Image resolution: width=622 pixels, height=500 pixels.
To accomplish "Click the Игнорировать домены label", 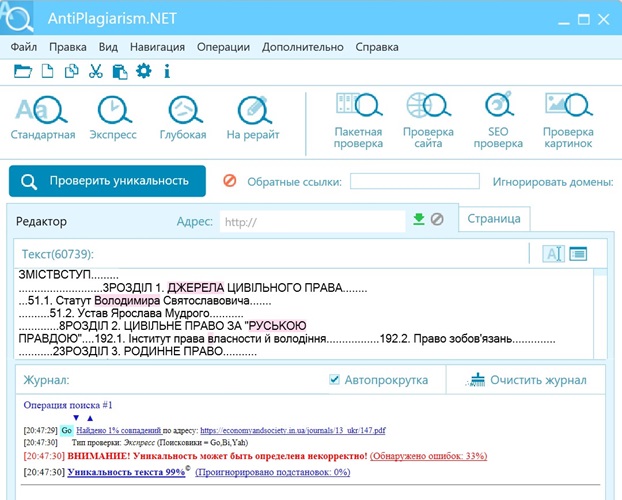I will pos(553,182).
